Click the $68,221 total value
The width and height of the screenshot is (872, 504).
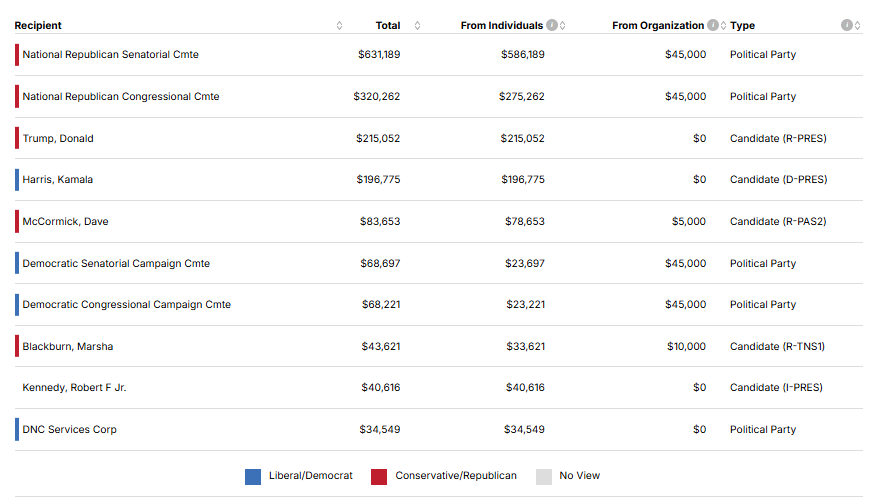coord(381,304)
